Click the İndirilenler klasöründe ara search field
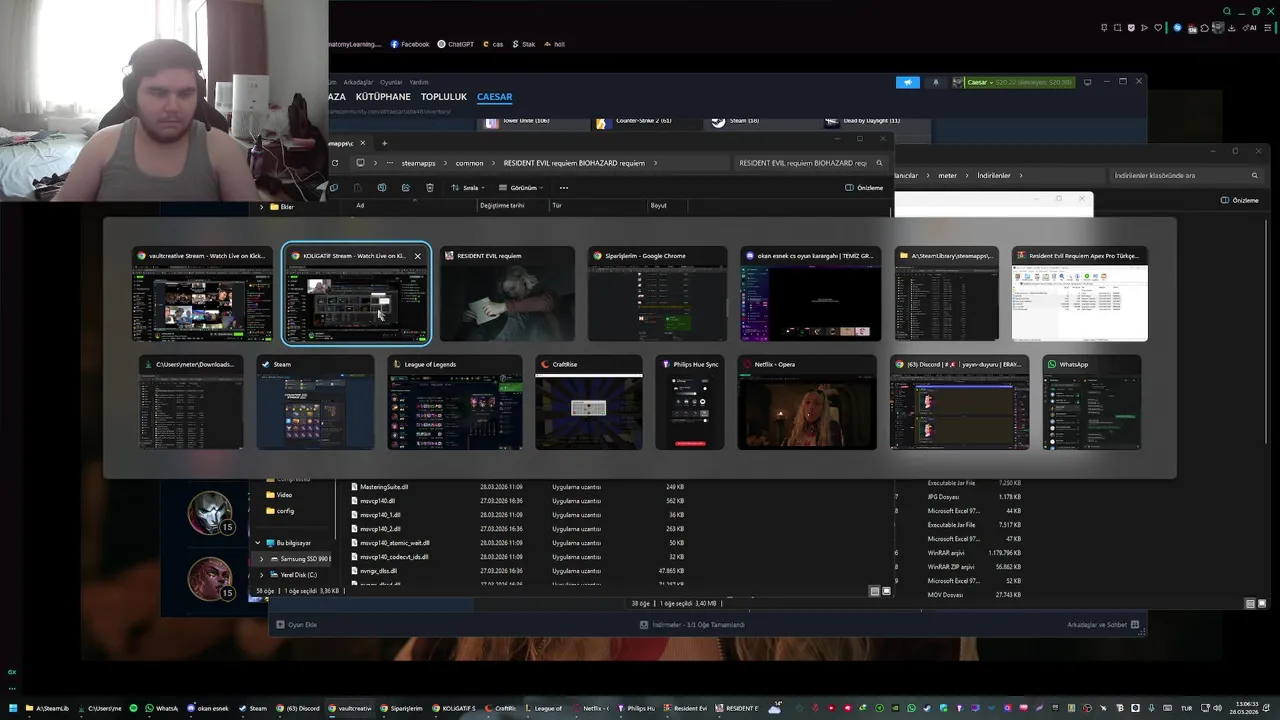Screen dimensions: 1280x720 1185,175
